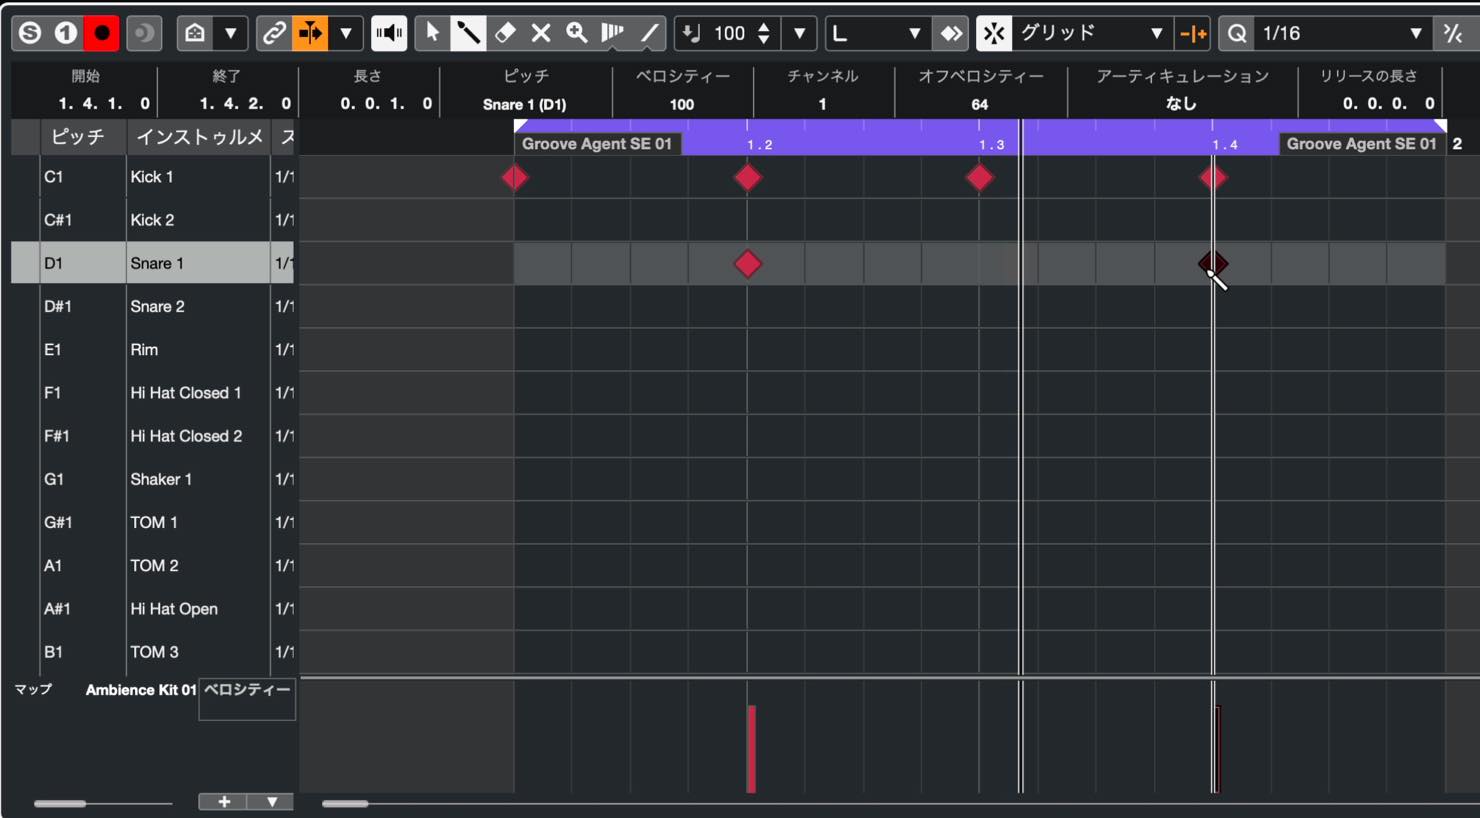
Task: Select the Zoom magnifier tool
Action: point(577,33)
